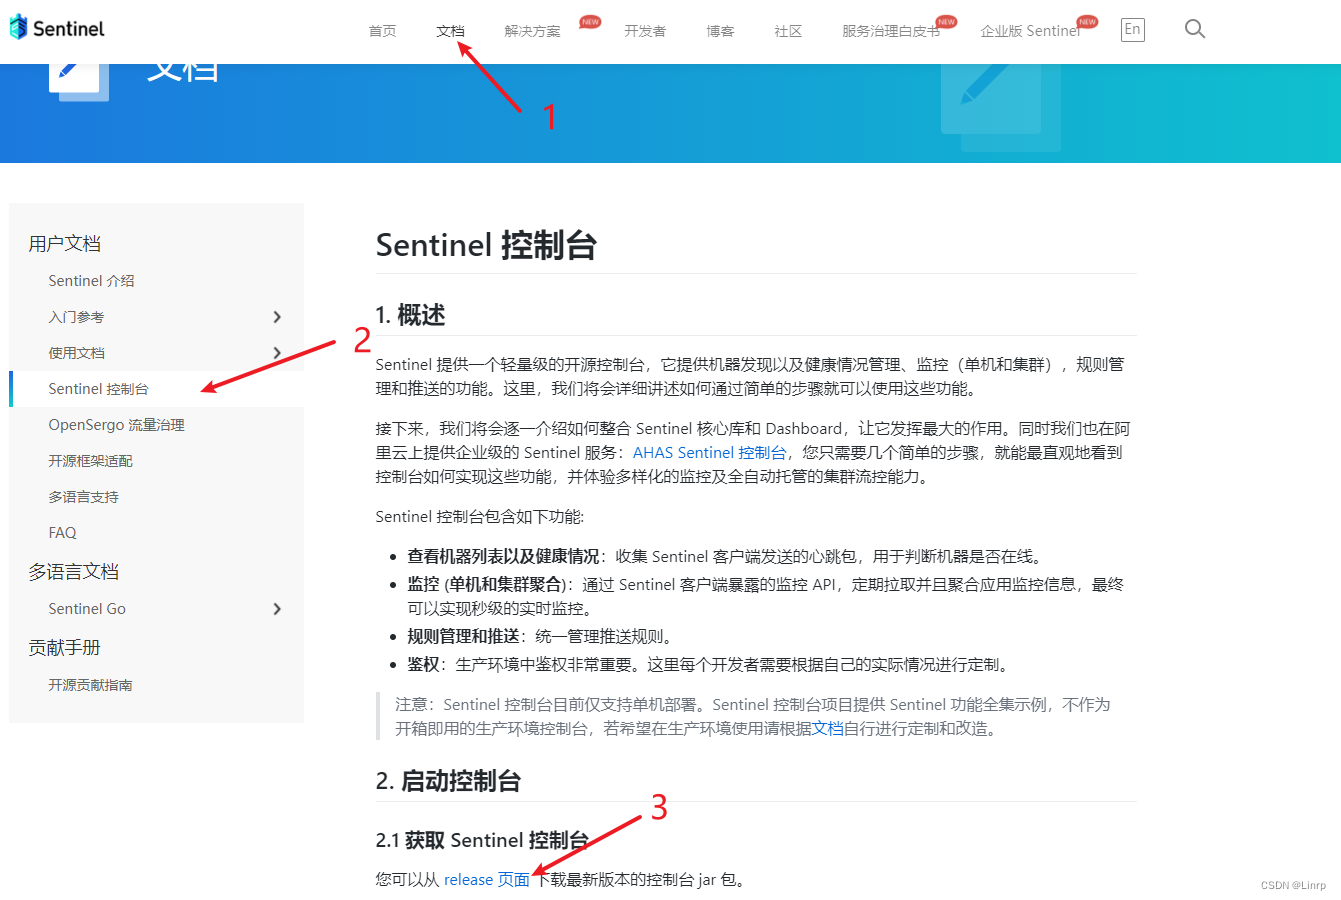Follow the 文档 link in the note
This screenshot has width=1341, height=900.
click(x=827, y=729)
